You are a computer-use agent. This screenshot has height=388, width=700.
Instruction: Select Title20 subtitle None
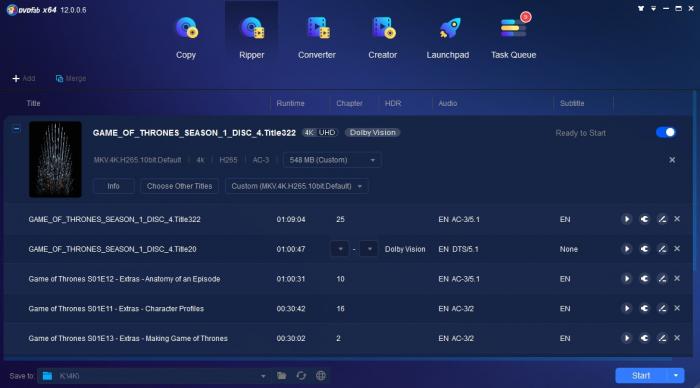click(568, 249)
